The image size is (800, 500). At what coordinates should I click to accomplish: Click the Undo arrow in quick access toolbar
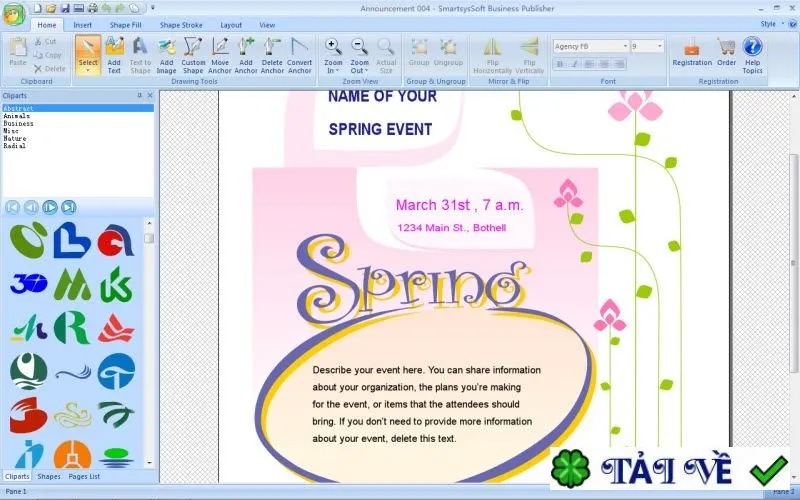pos(106,8)
